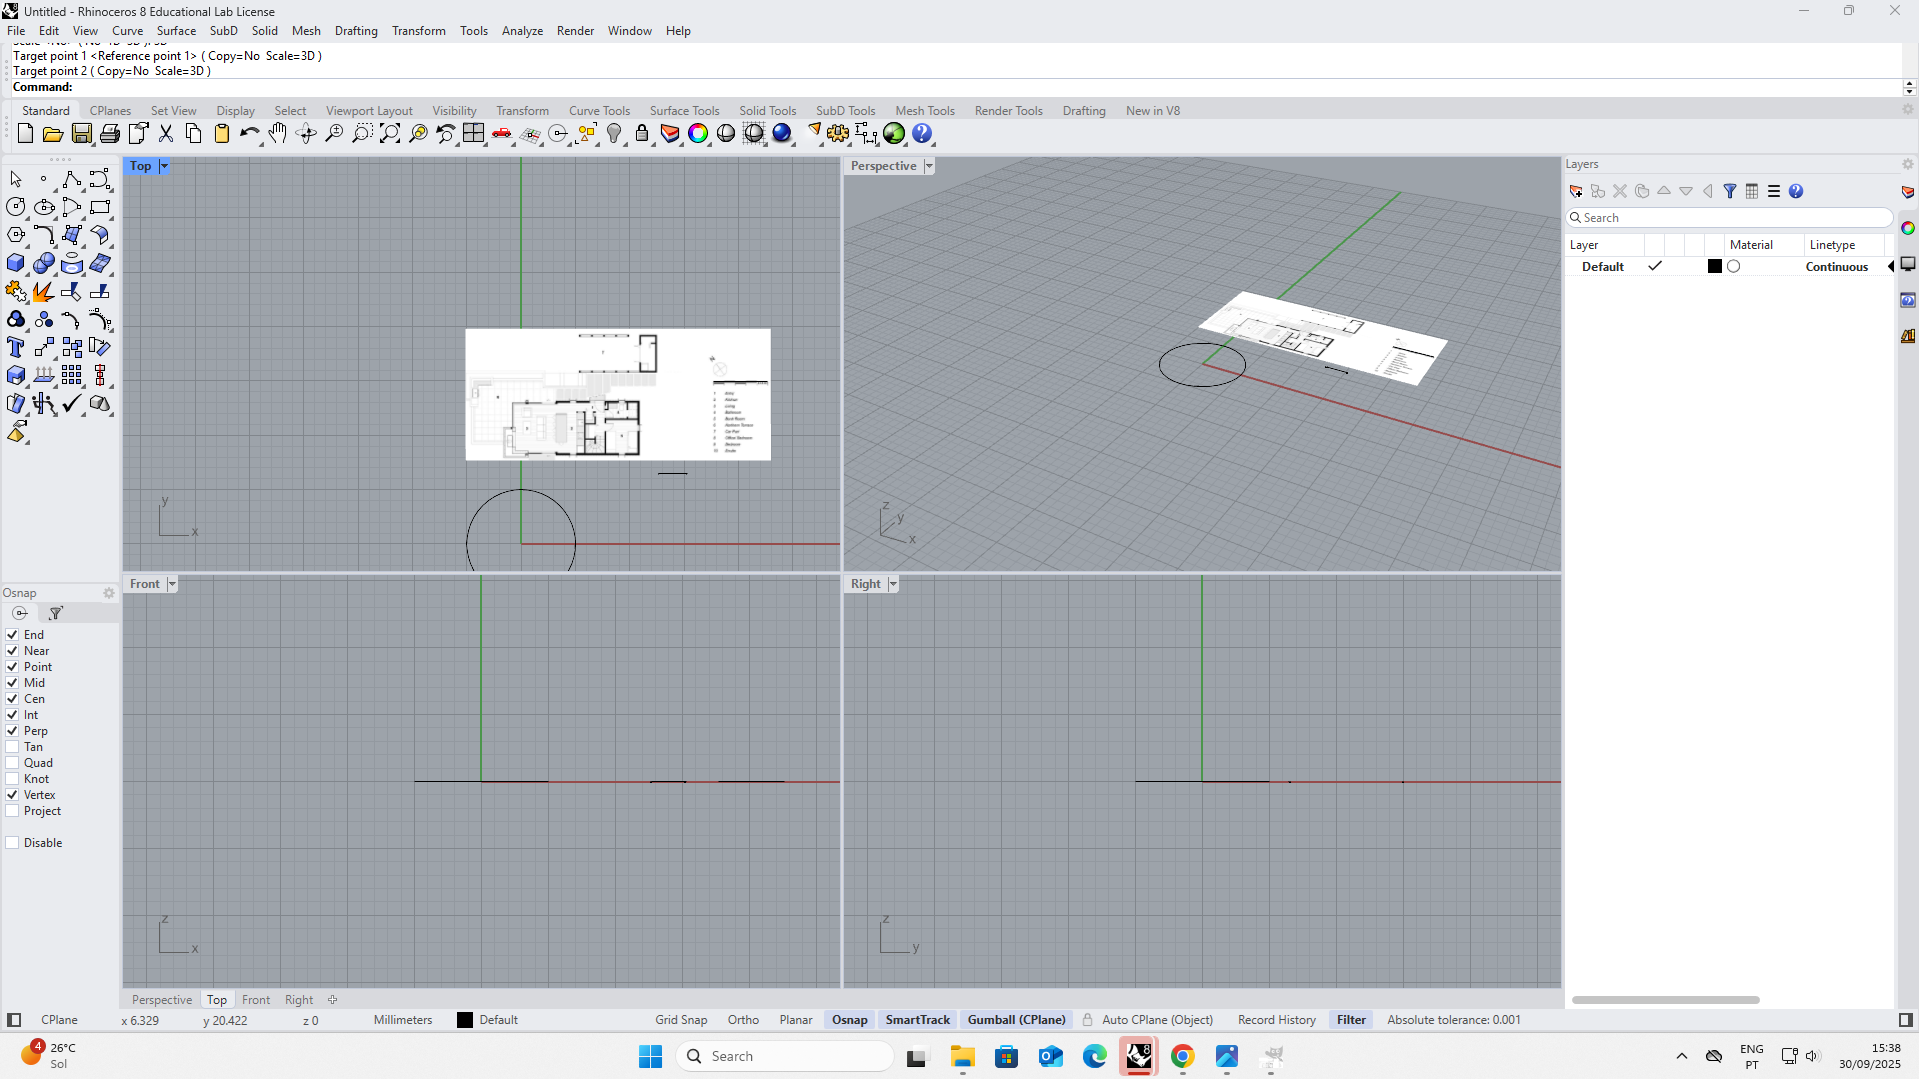The width and height of the screenshot is (1919, 1079).
Task: Enable the Tan object snap
Action: (x=11, y=747)
